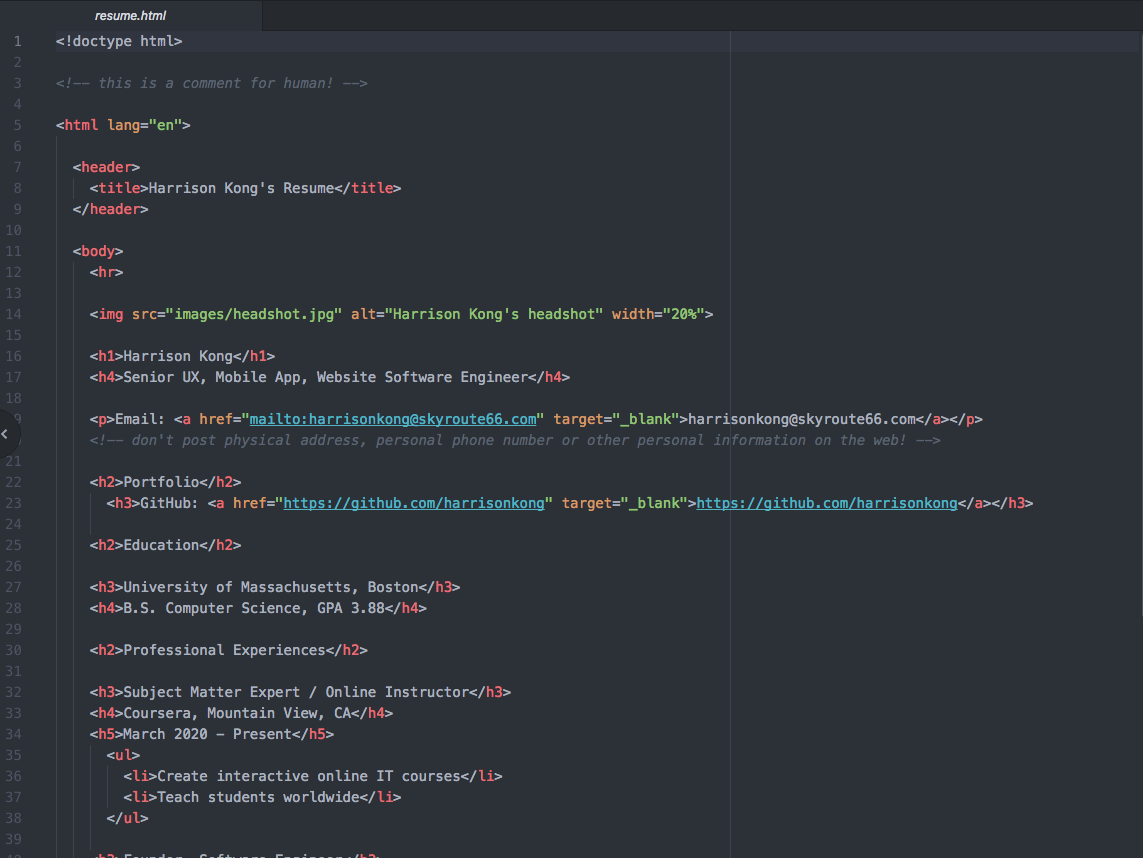Click 'March 2020 – Present' line
The image size is (1143, 858).
[x=212, y=734]
